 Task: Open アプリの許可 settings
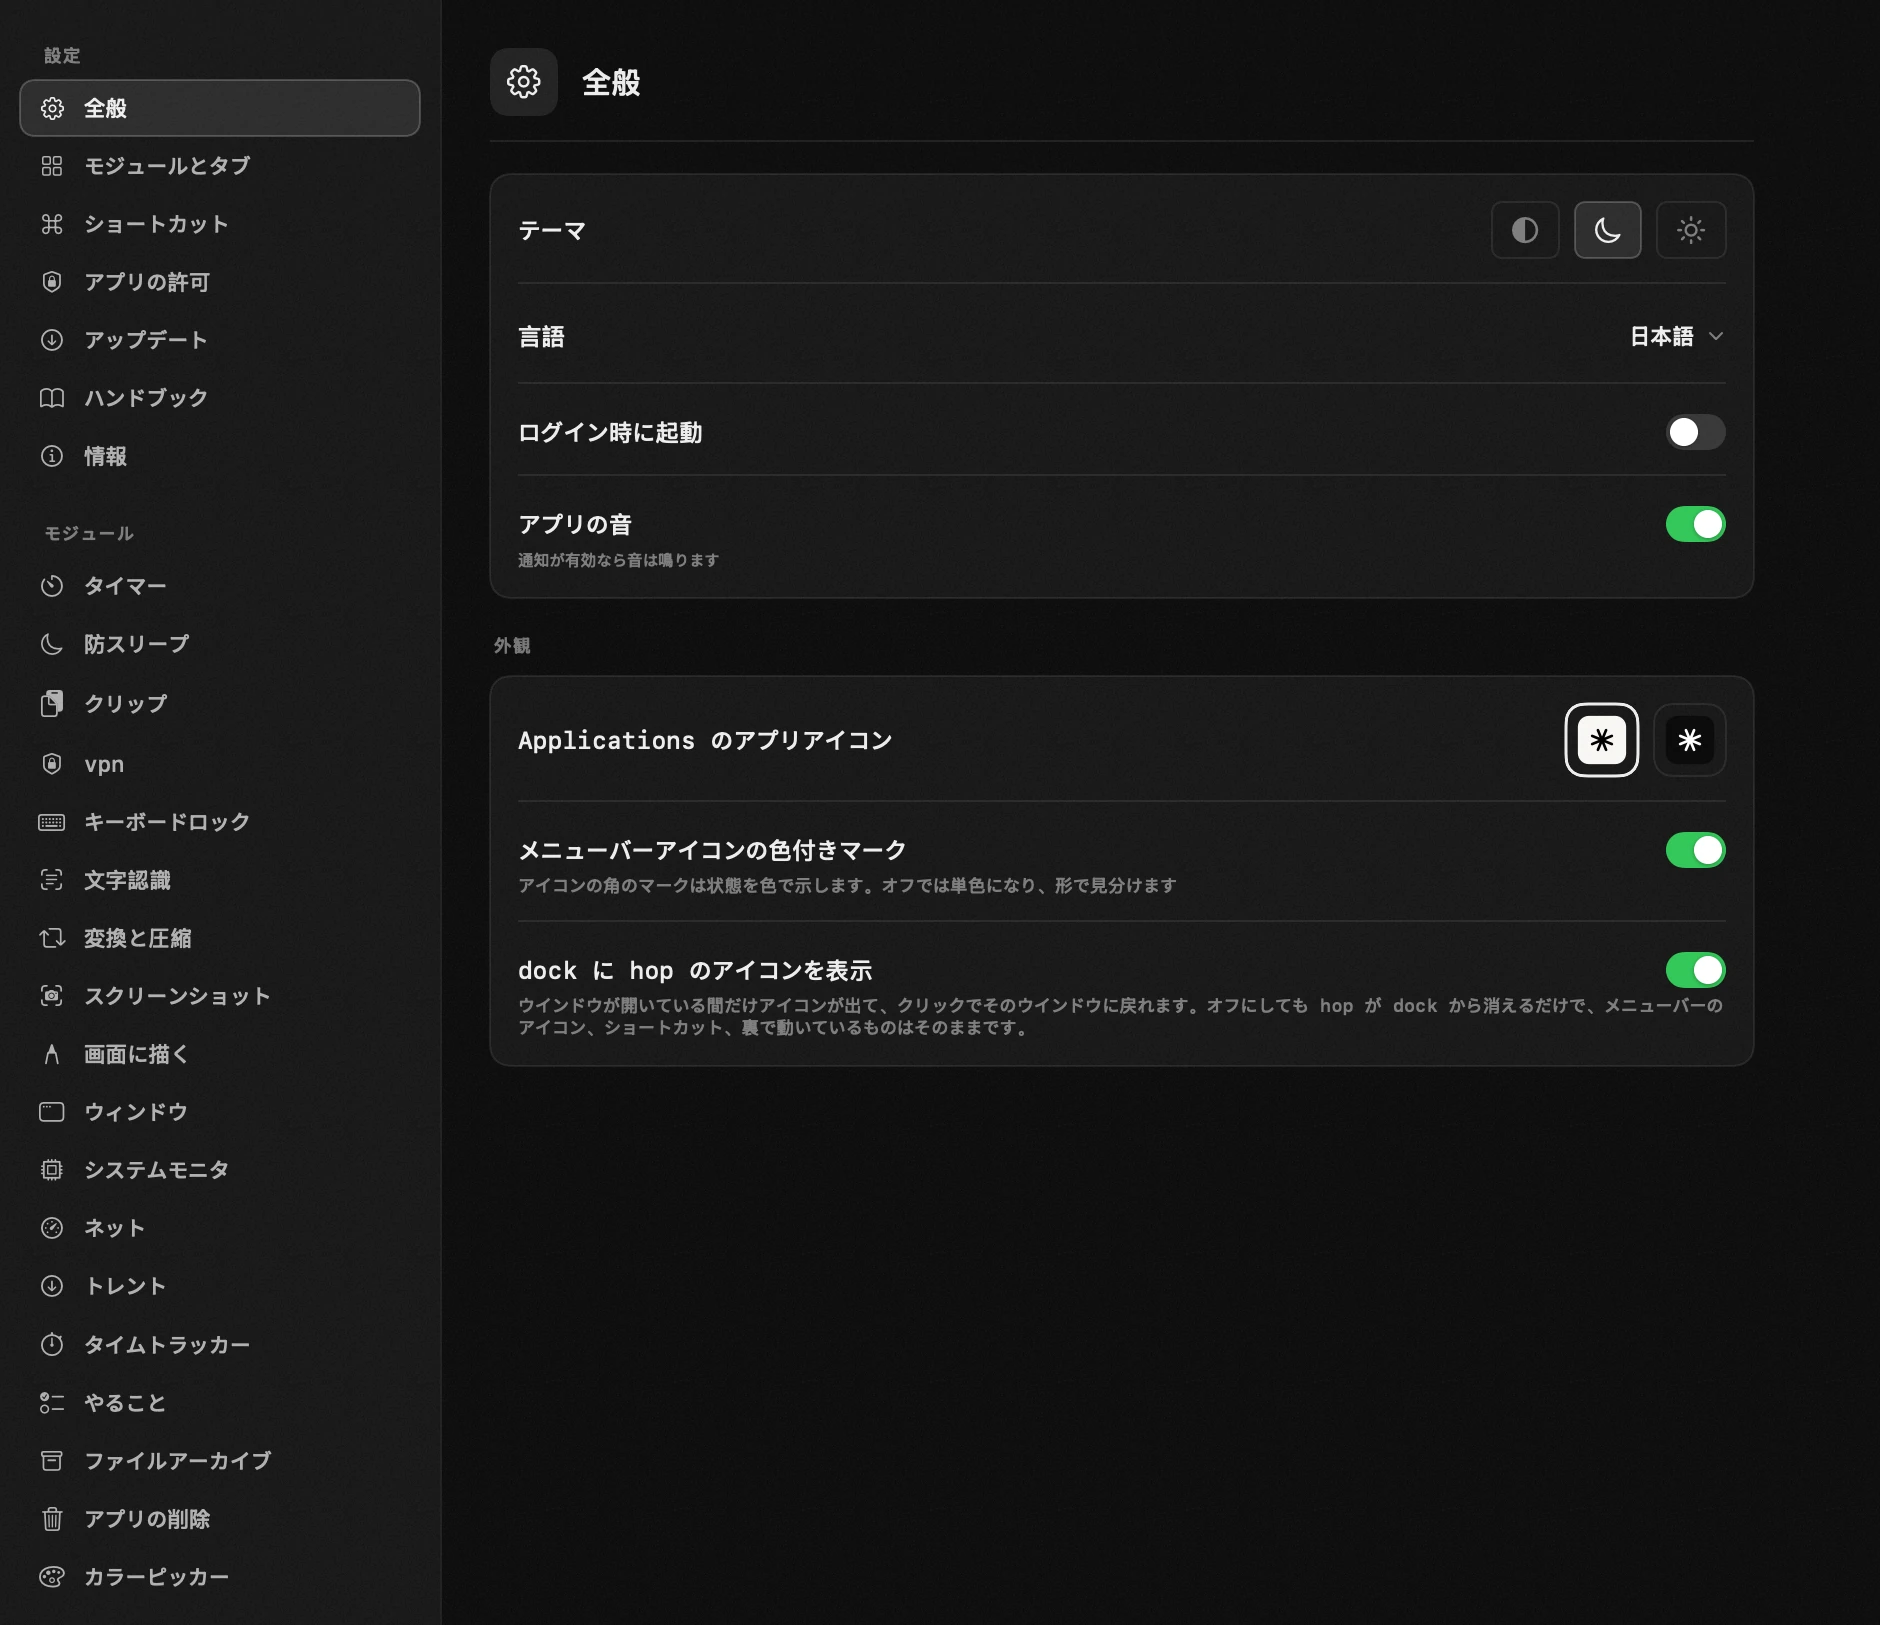(x=220, y=282)
